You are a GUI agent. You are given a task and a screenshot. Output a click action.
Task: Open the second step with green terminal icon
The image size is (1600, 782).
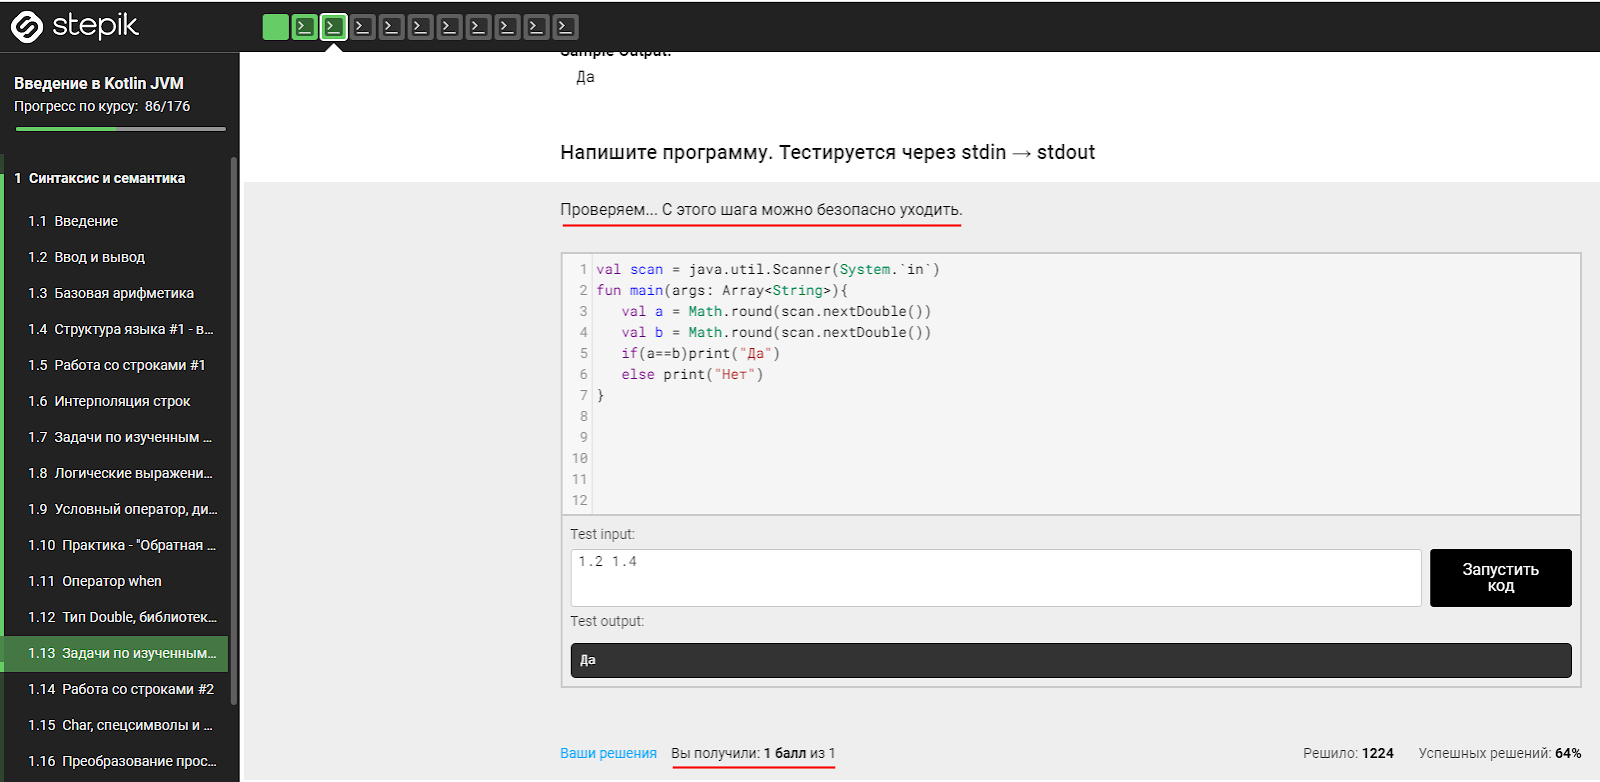(x=304, y=27)
